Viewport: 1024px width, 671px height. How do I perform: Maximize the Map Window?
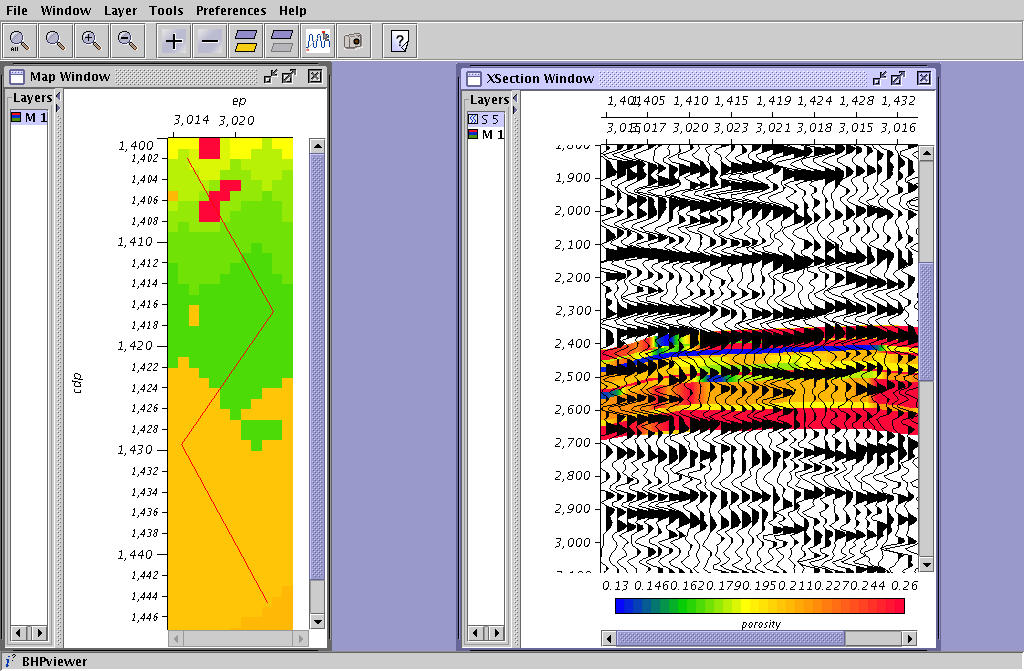pyautogui.click(x=289, y=76)
